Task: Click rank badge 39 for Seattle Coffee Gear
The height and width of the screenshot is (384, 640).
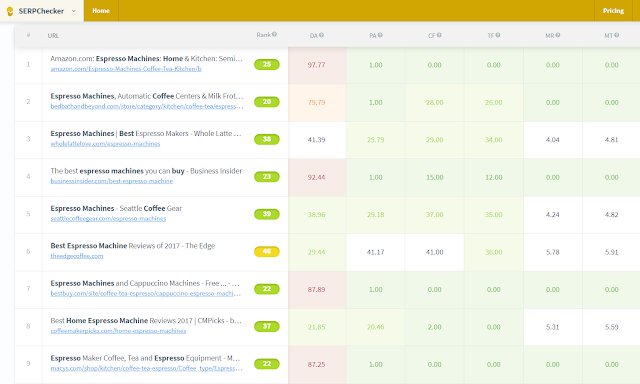Action: pyautogui.click(x=267, y=214)
